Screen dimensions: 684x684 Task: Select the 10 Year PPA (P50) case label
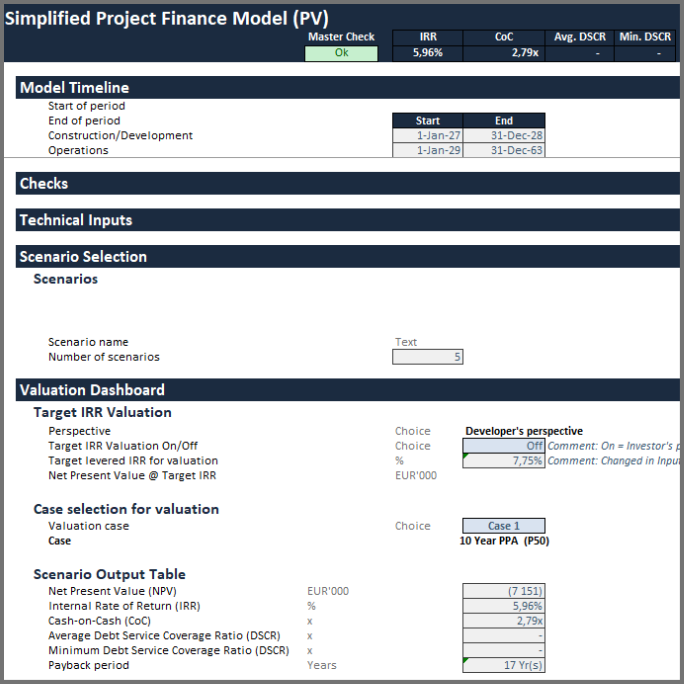(x=504, y=541)
